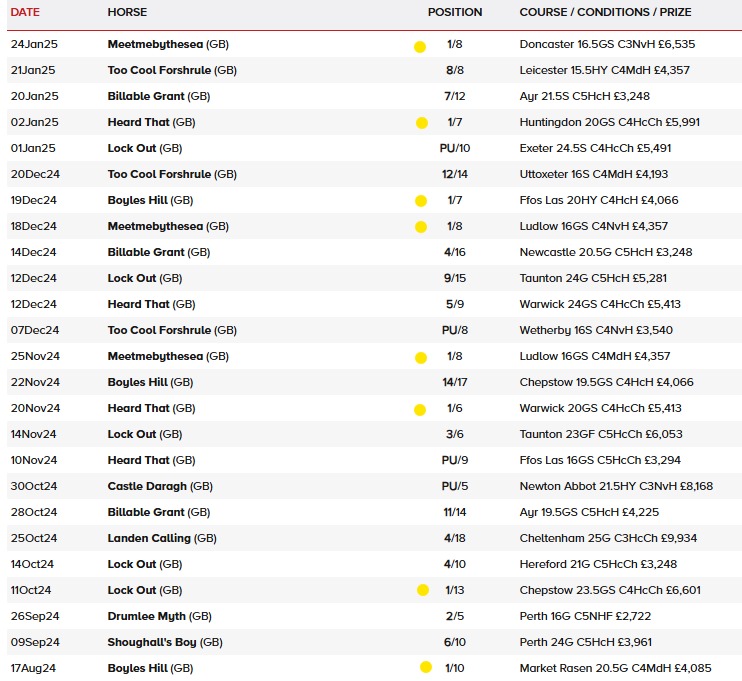The image size is (742, 681).
Task: Click Cheltenham 25G C3HcCh £9,934 text
Action: 608,539
